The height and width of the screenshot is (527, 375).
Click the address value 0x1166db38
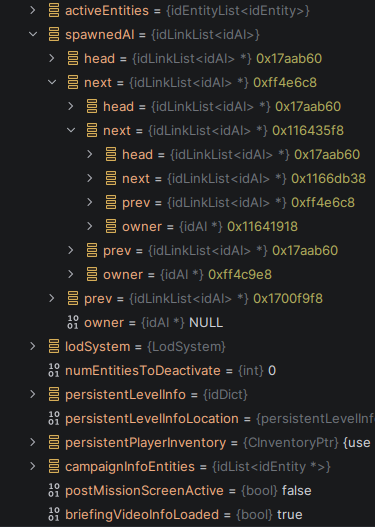(328, 178)
